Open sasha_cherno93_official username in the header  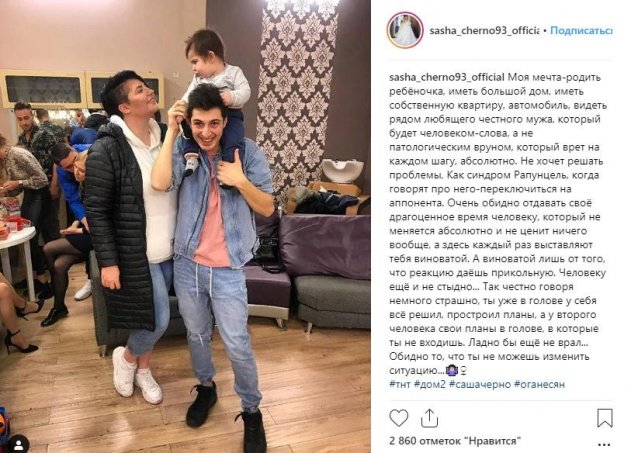tap(484, 31)
